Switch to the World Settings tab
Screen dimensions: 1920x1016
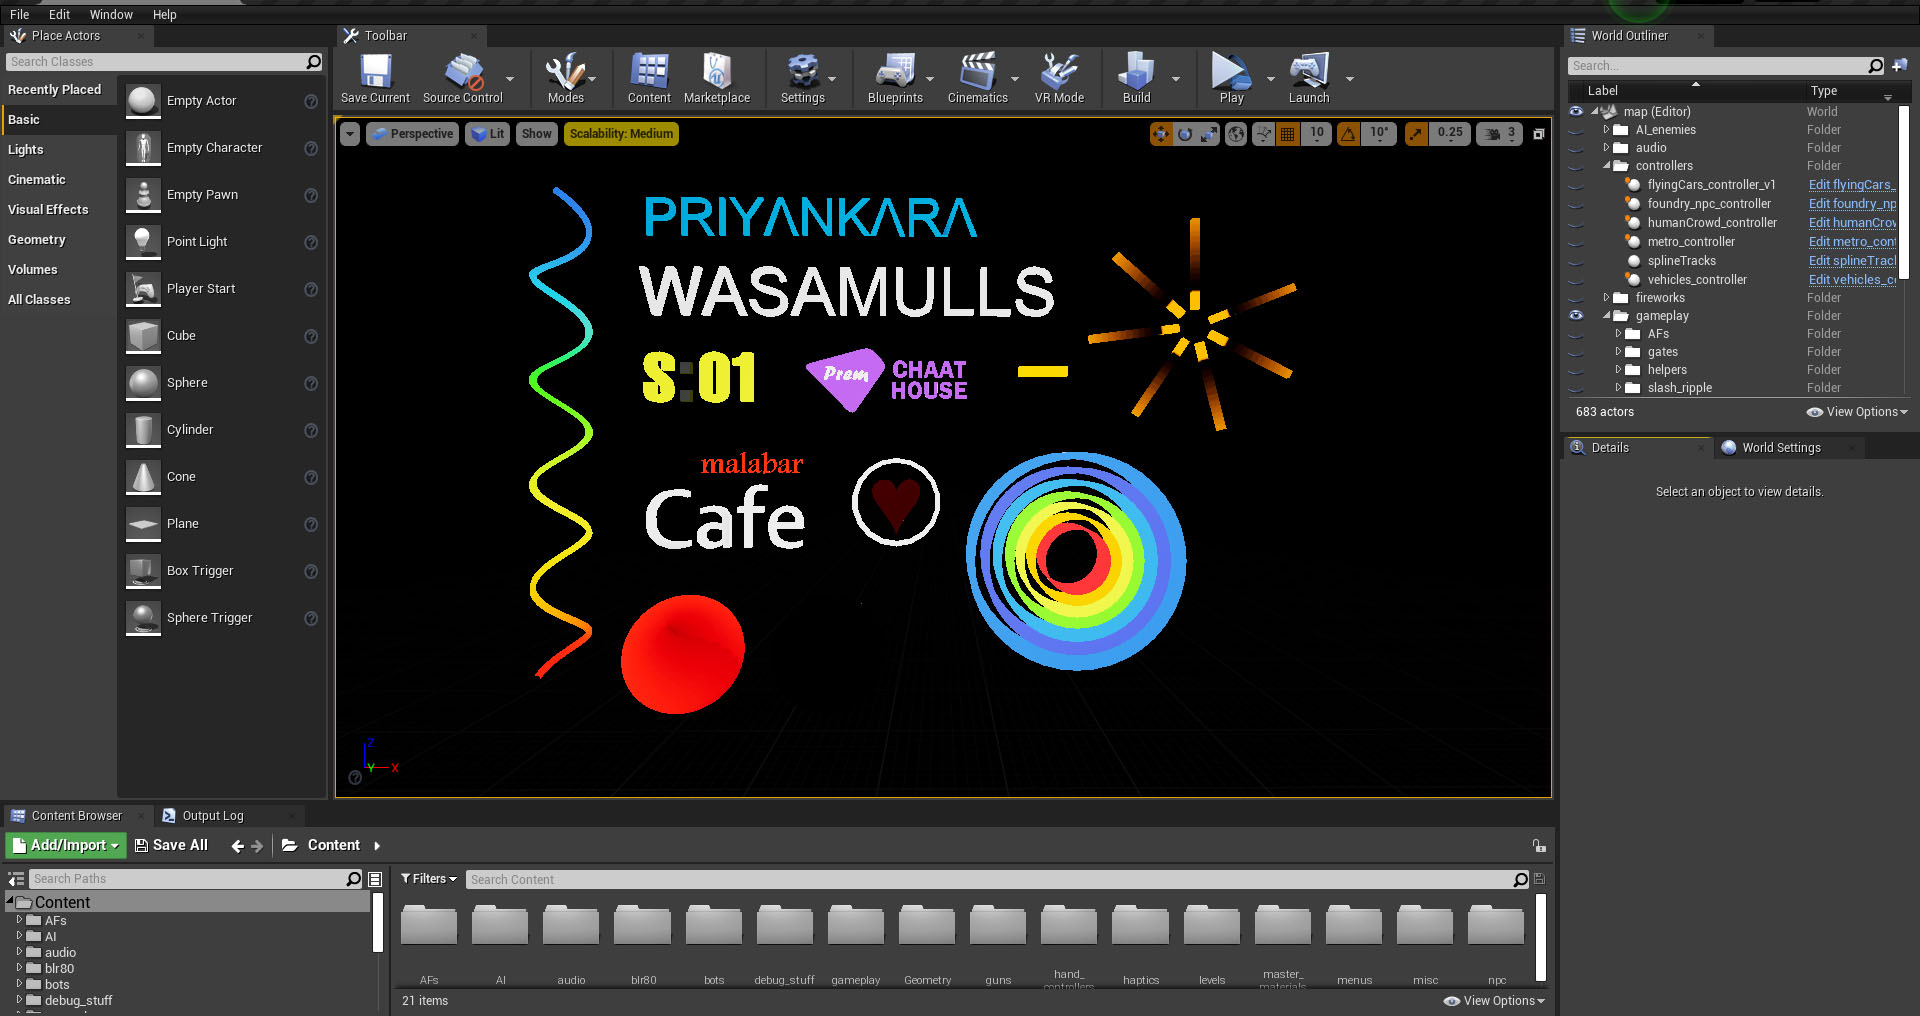pyautogui.click(x=1781, y=448)
